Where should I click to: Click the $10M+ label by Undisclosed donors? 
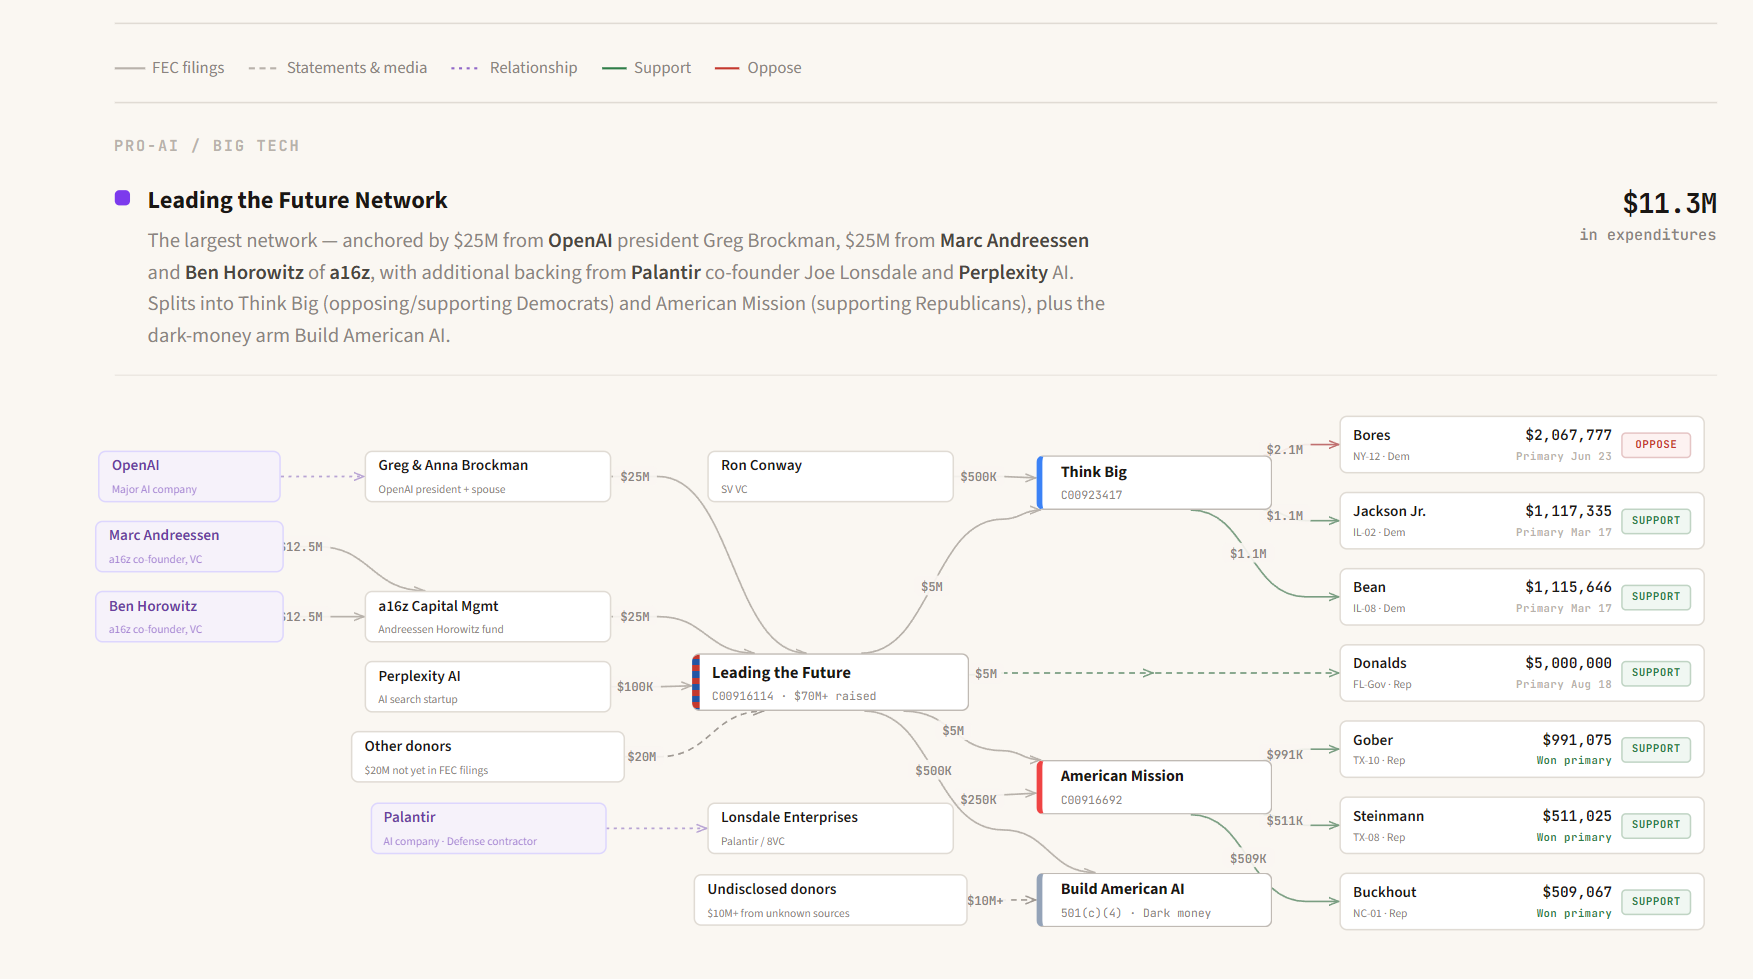point(985,901)
